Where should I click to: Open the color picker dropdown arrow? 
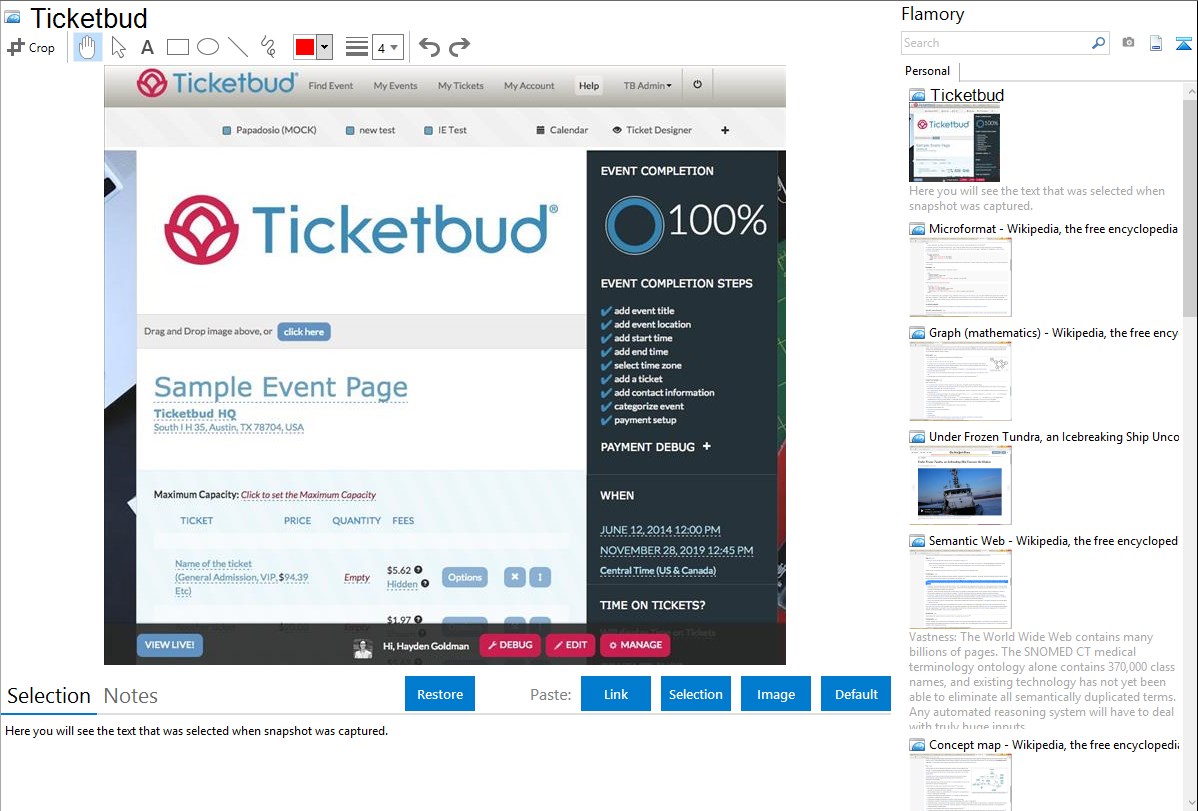tap(325, 47)
